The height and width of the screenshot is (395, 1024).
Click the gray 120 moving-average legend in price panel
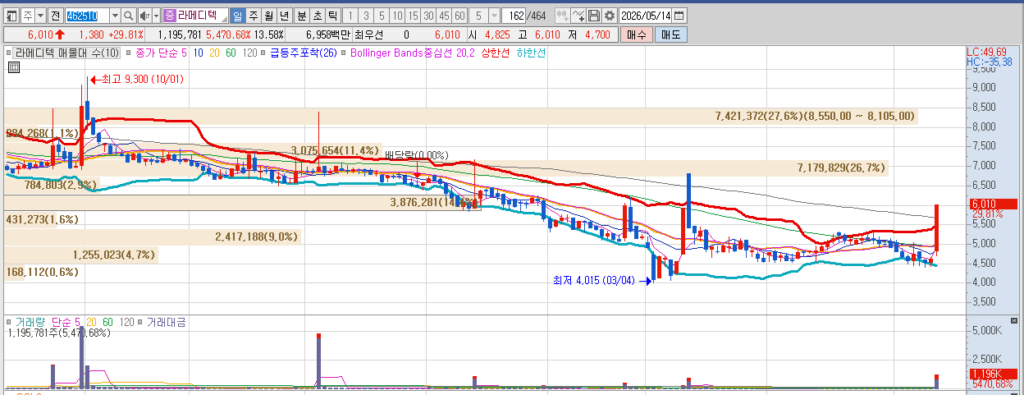pyautogui.click(x=249, y=54)
